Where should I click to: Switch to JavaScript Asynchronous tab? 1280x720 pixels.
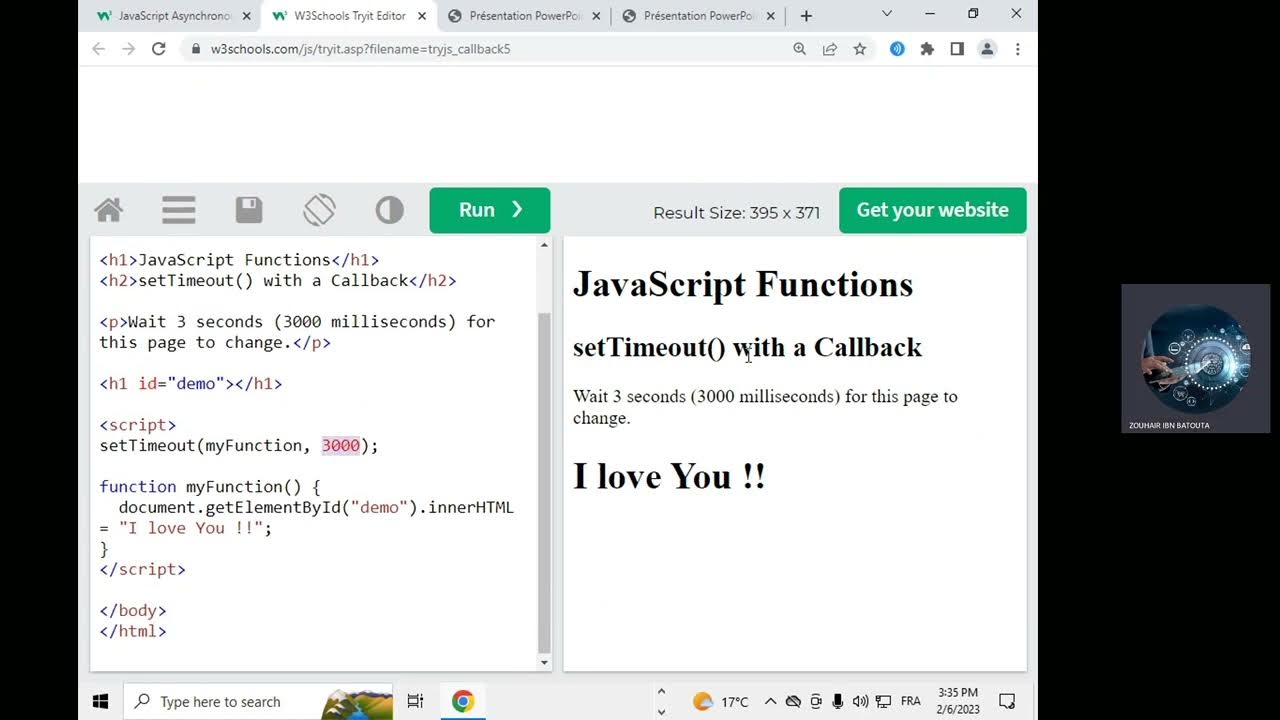click(172, 16)
